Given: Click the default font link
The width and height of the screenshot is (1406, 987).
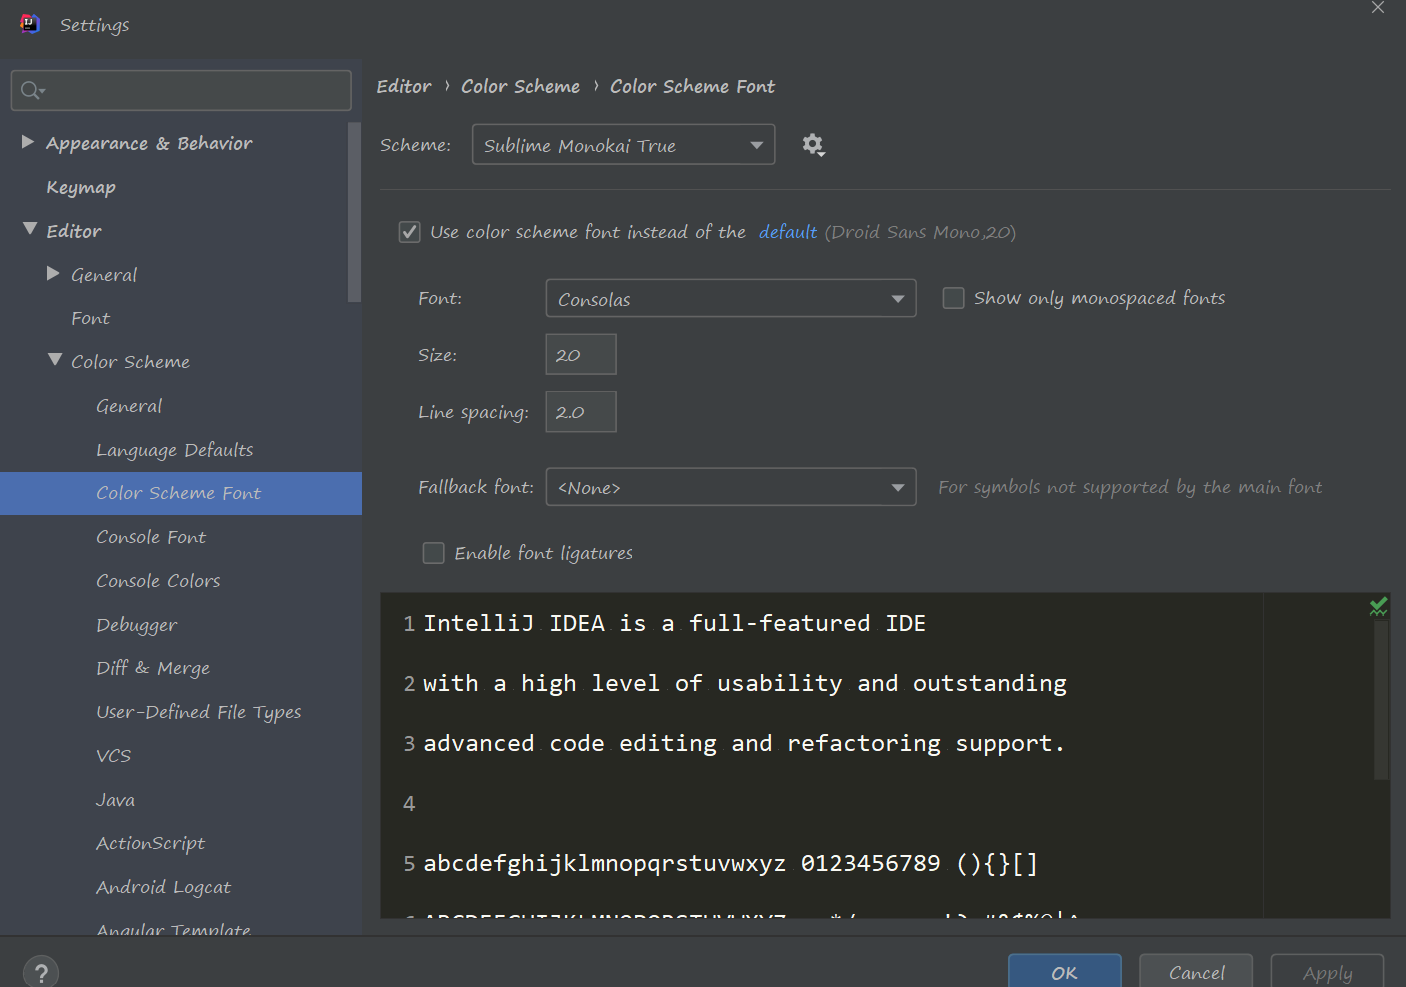Looking at the screenshot, I should coord(788,232).
